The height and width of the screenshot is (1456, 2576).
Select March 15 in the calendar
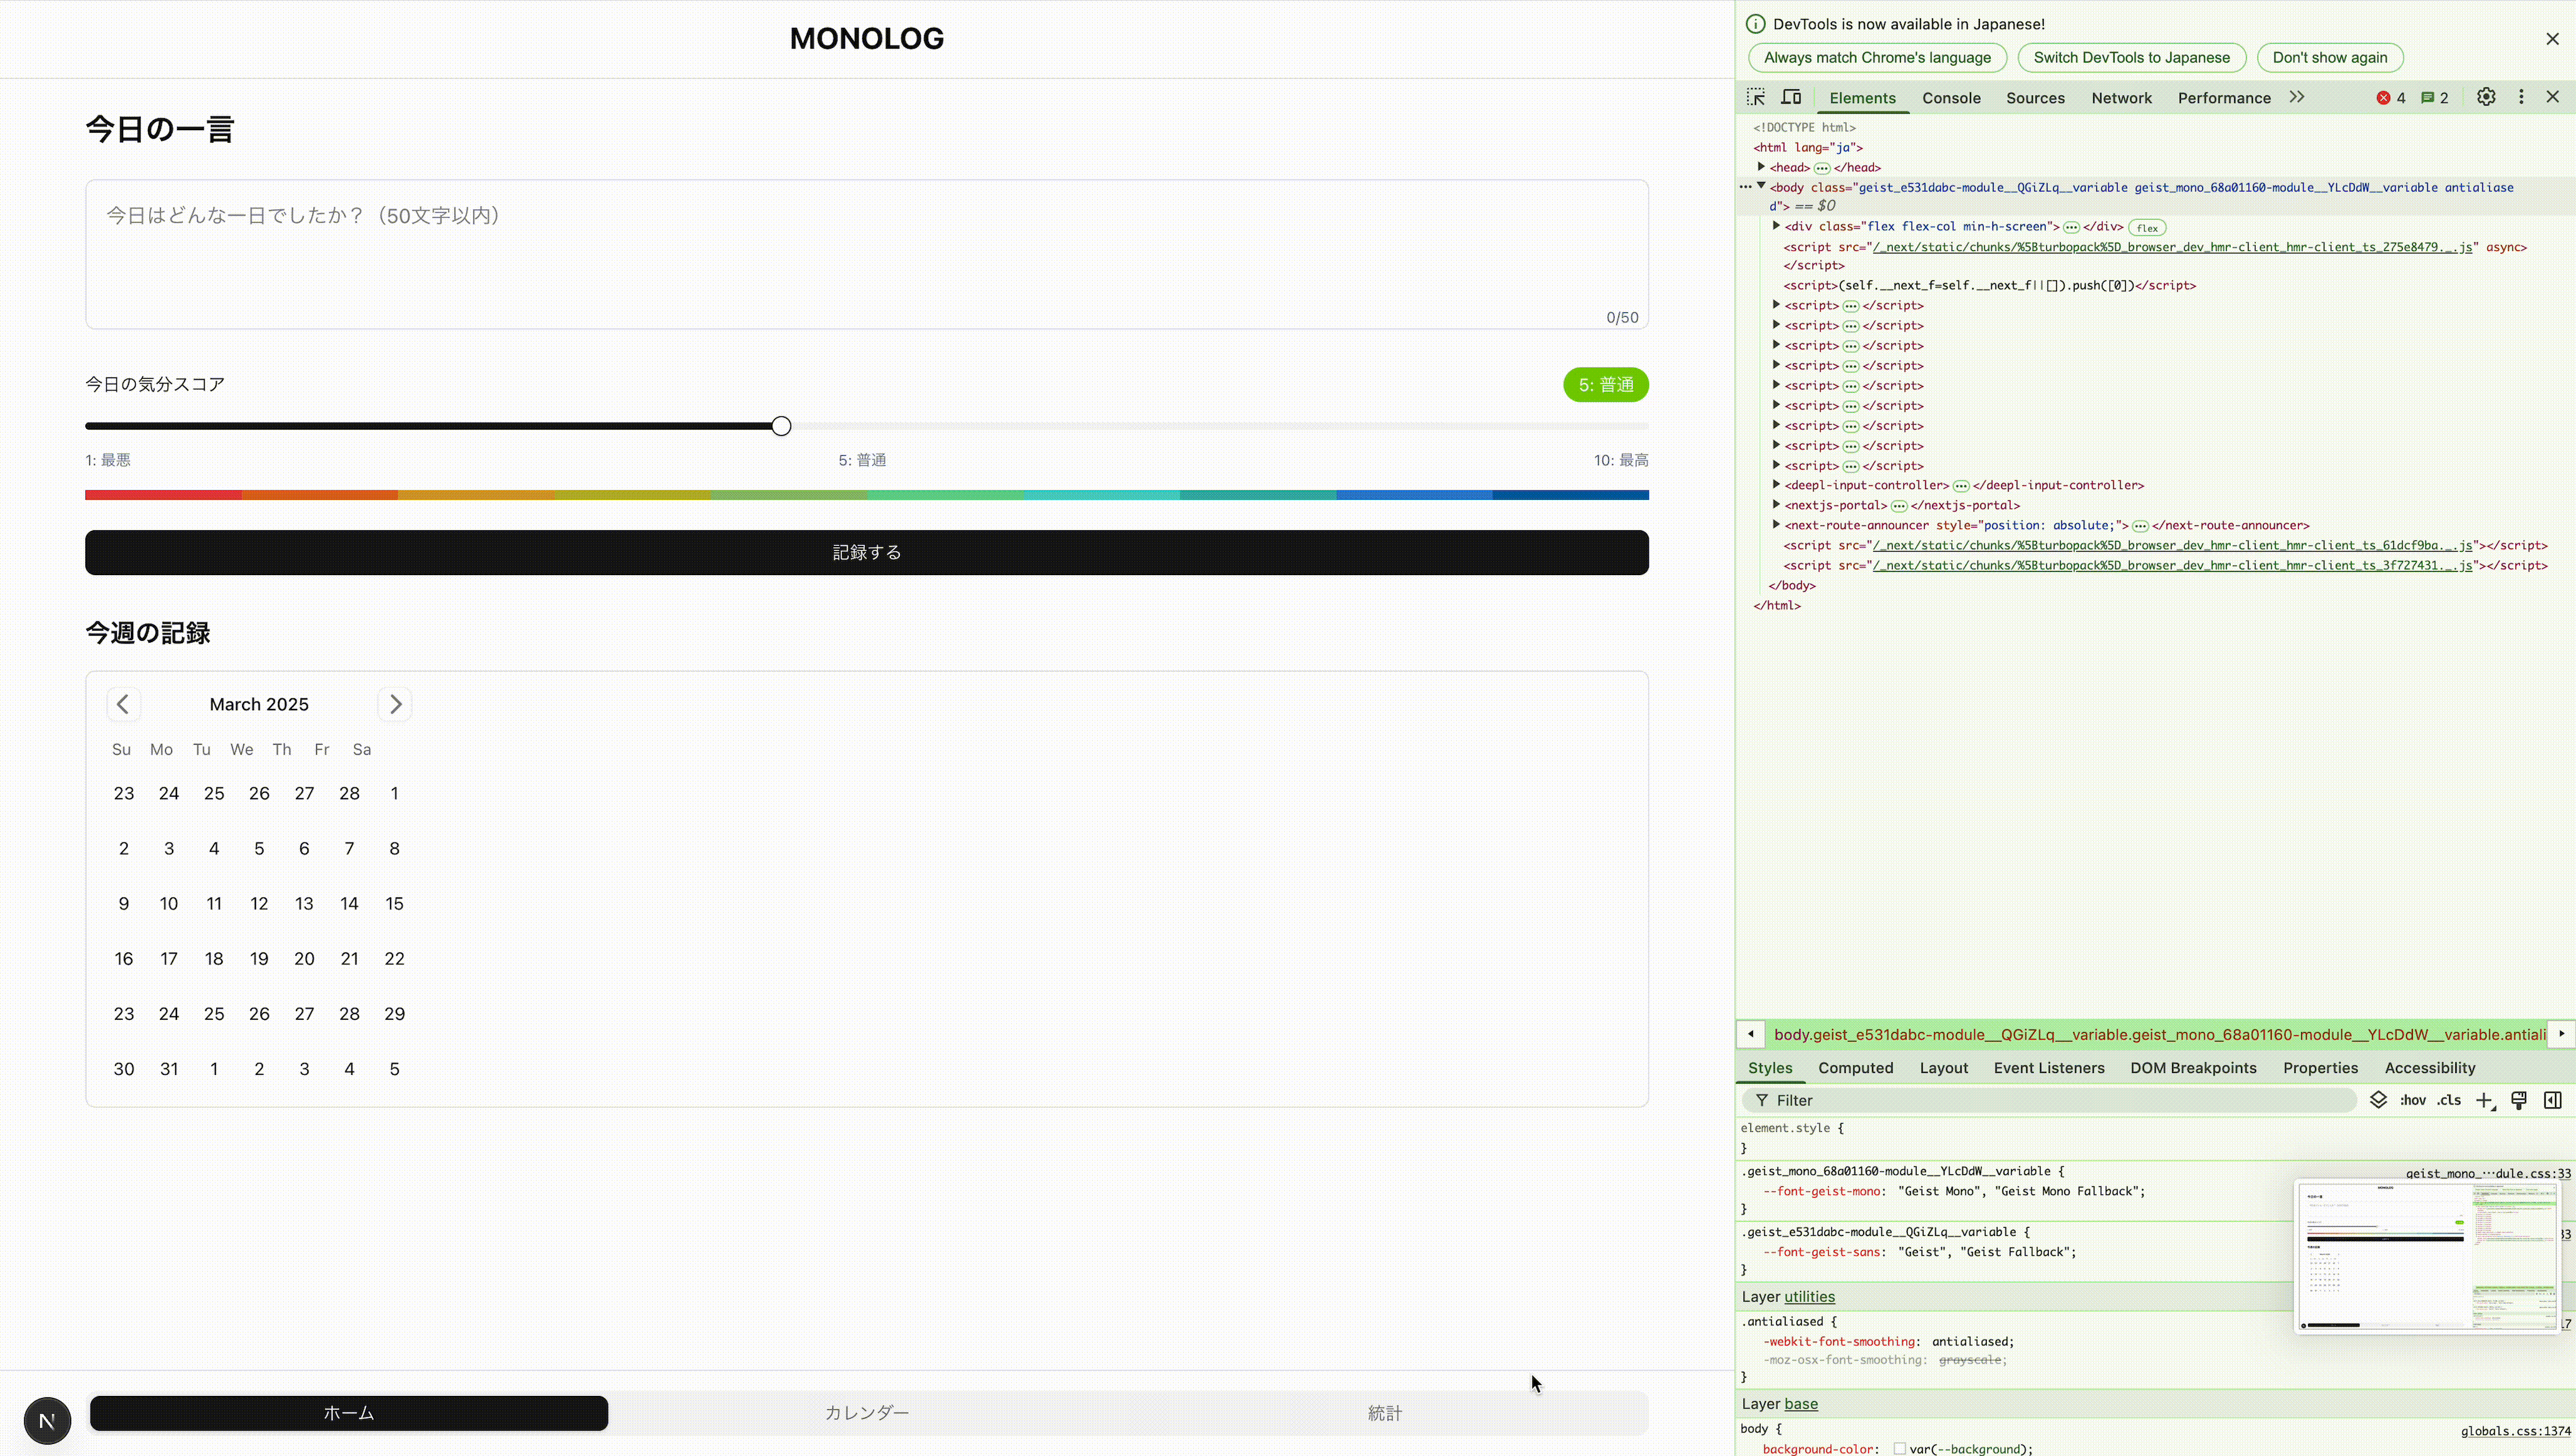click(x=394, y=903)
